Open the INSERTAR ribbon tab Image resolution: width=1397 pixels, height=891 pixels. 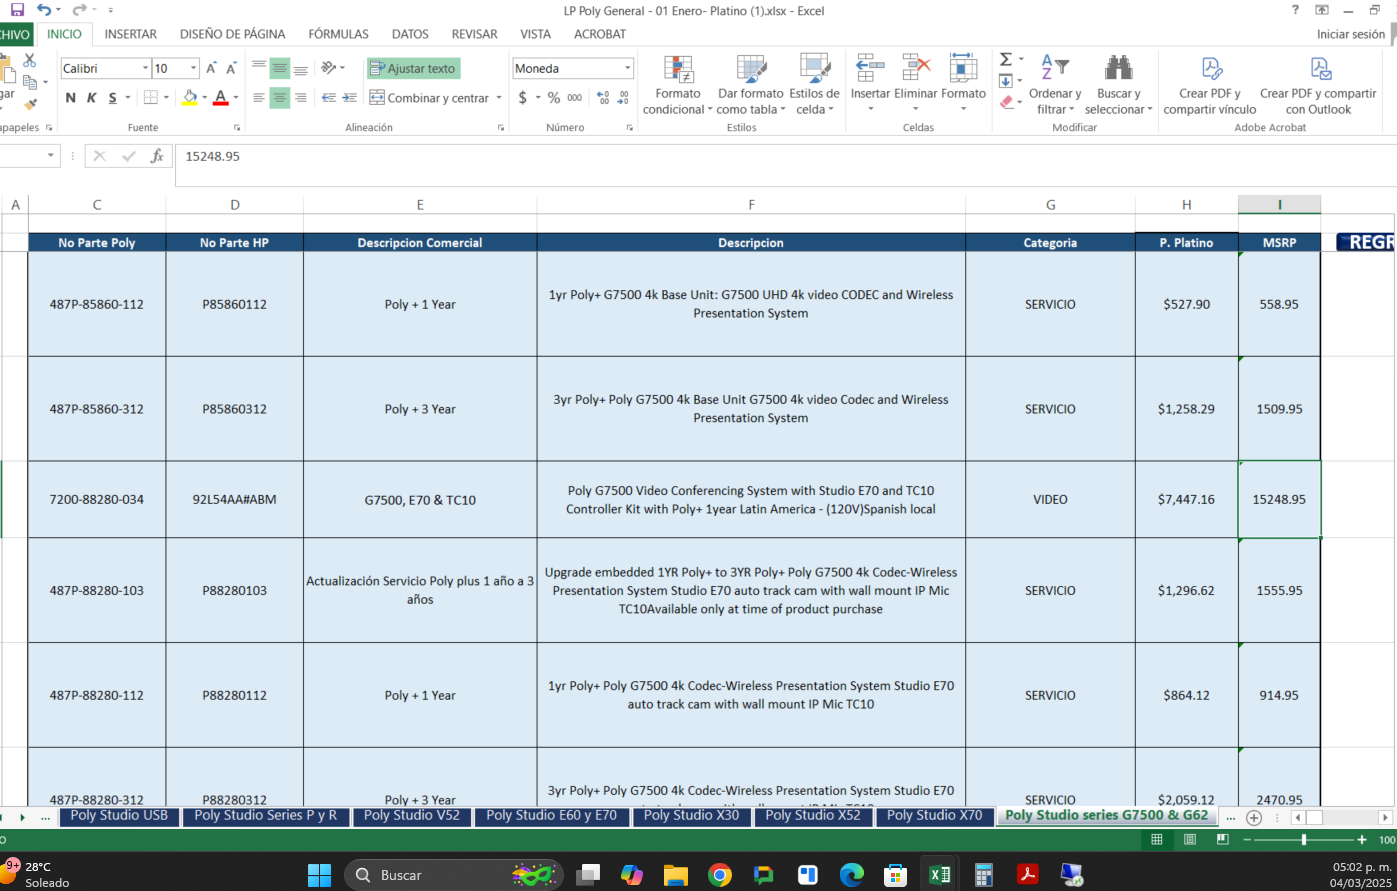point(130,34)
